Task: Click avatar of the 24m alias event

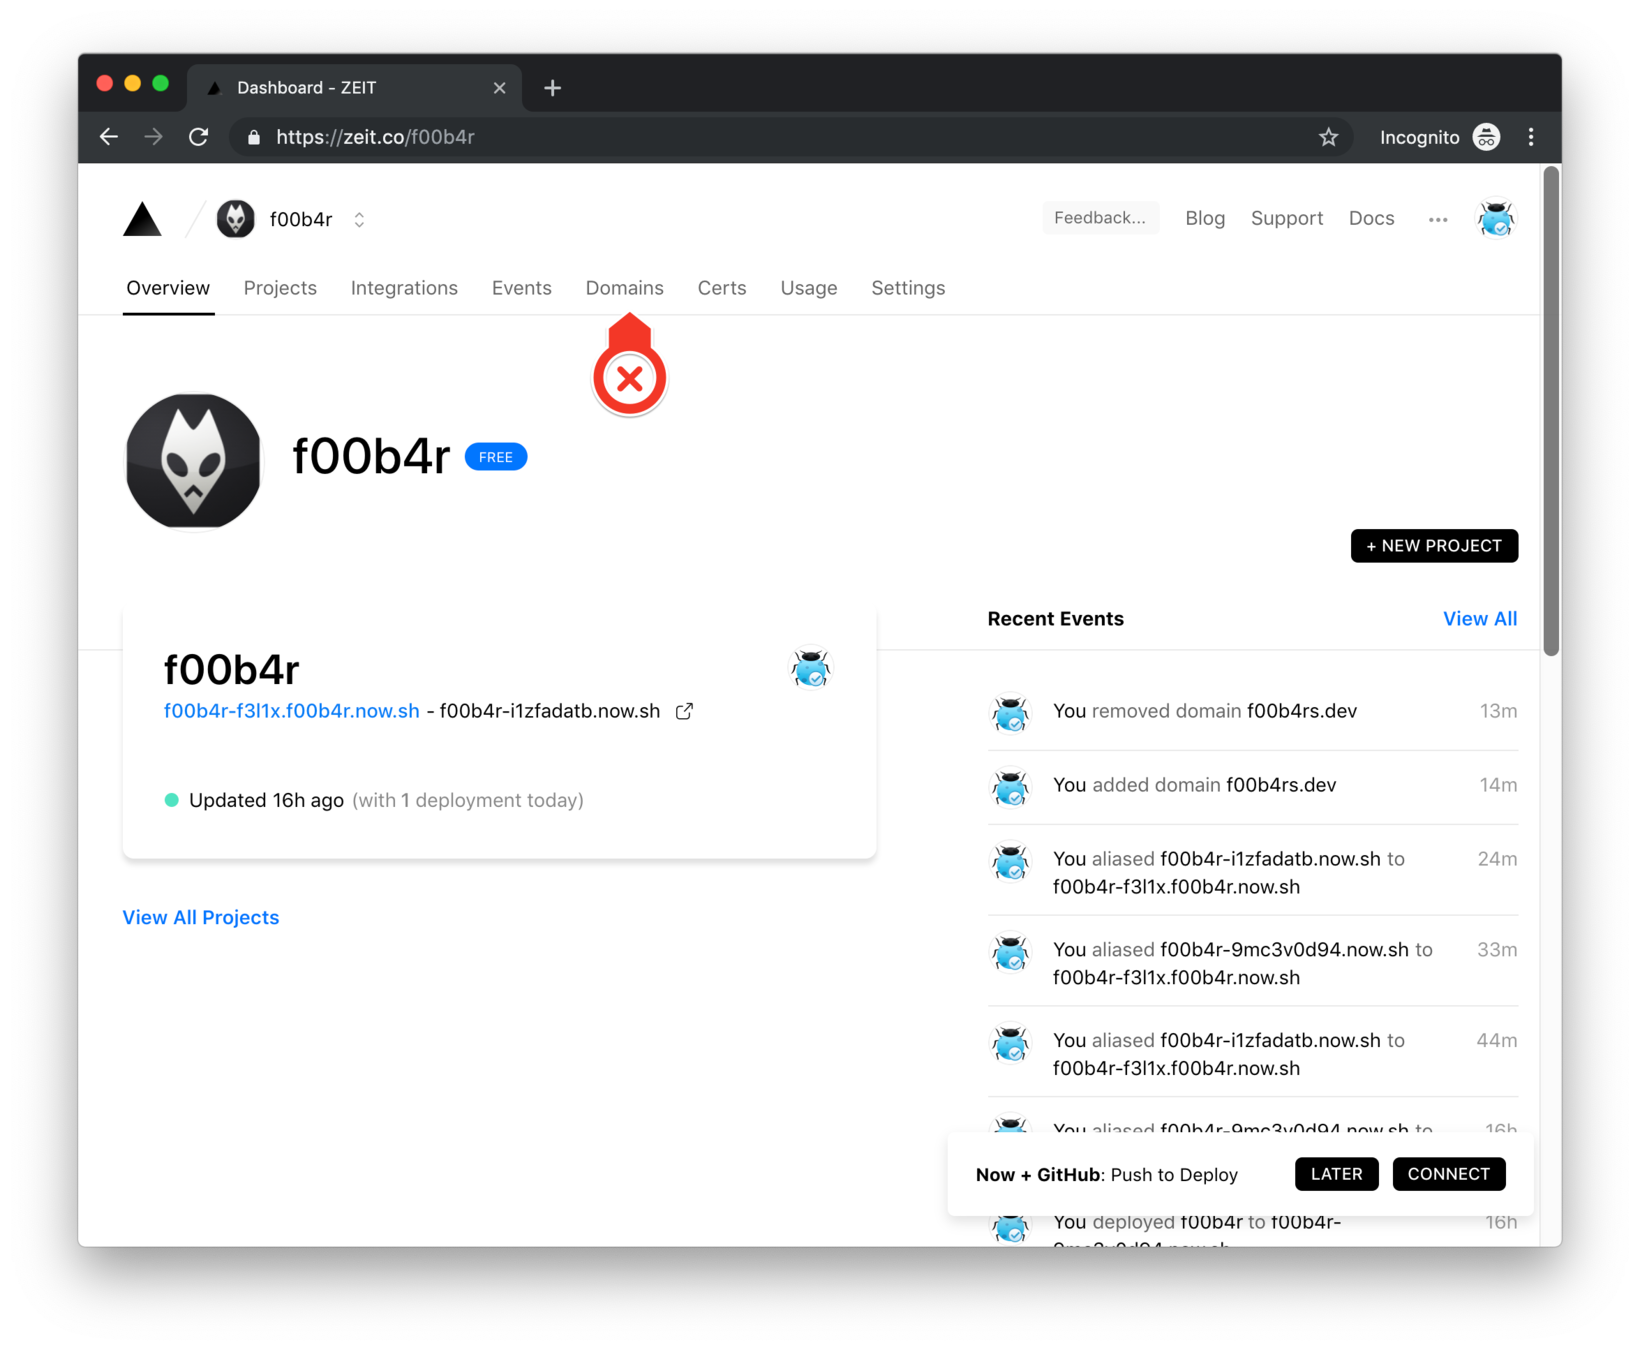Action: click(x=1010, y=860)
